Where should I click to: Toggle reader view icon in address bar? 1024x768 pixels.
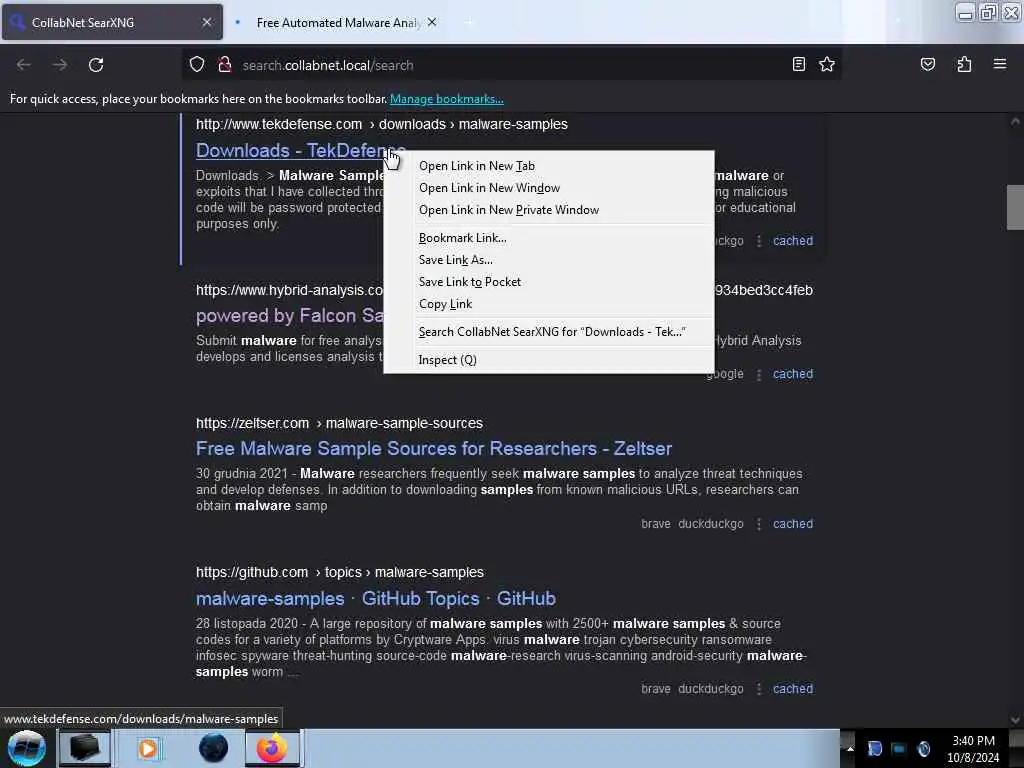click(x=799, y=64)
